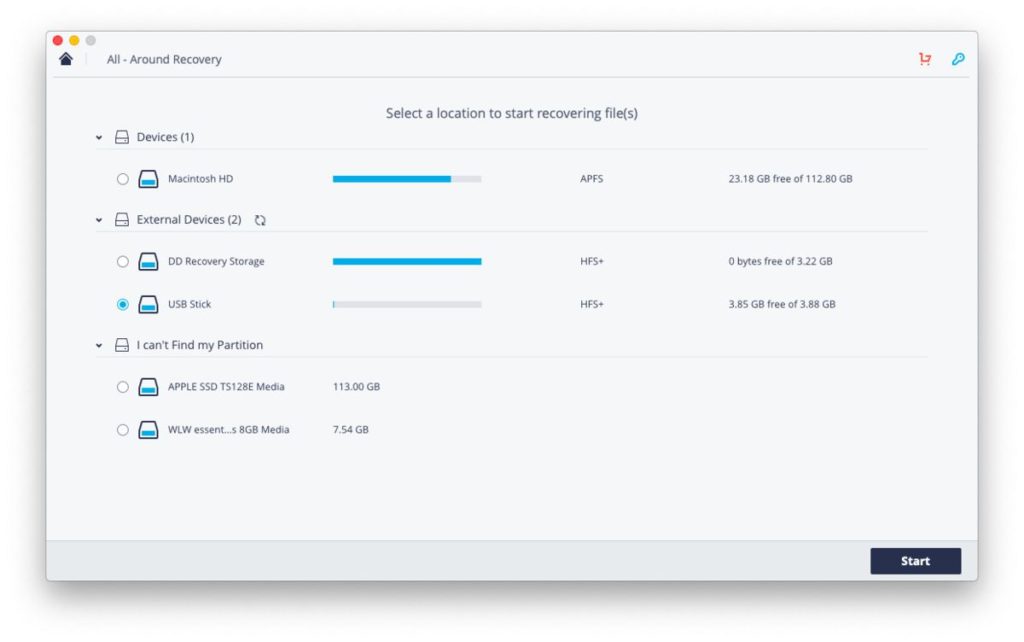The image size is (1024, 642).
Task: Open the shopping cart purchase icon
Action: pos(924,59)
